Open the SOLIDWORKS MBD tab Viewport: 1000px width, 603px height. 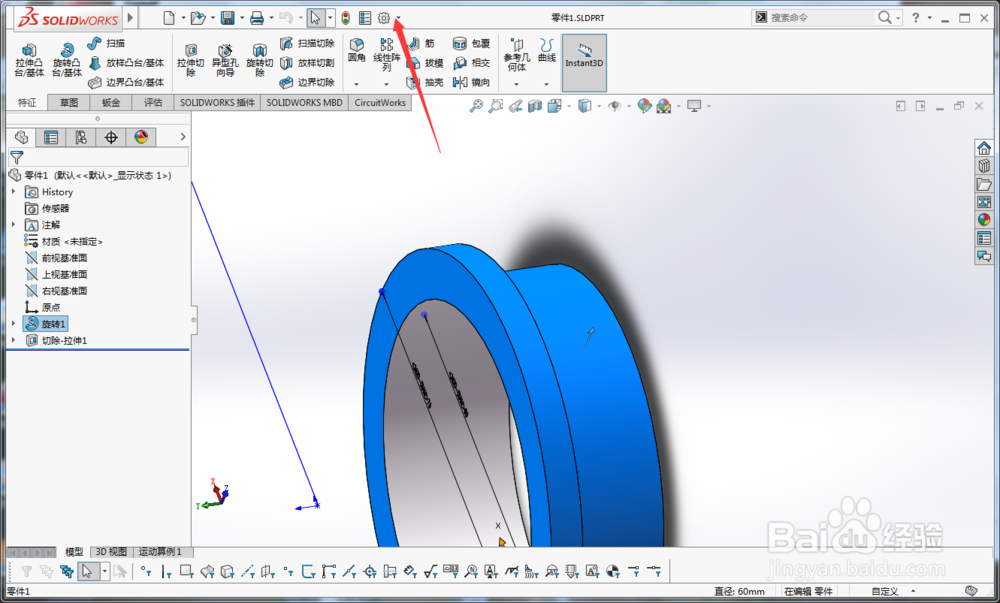(305, 102)
